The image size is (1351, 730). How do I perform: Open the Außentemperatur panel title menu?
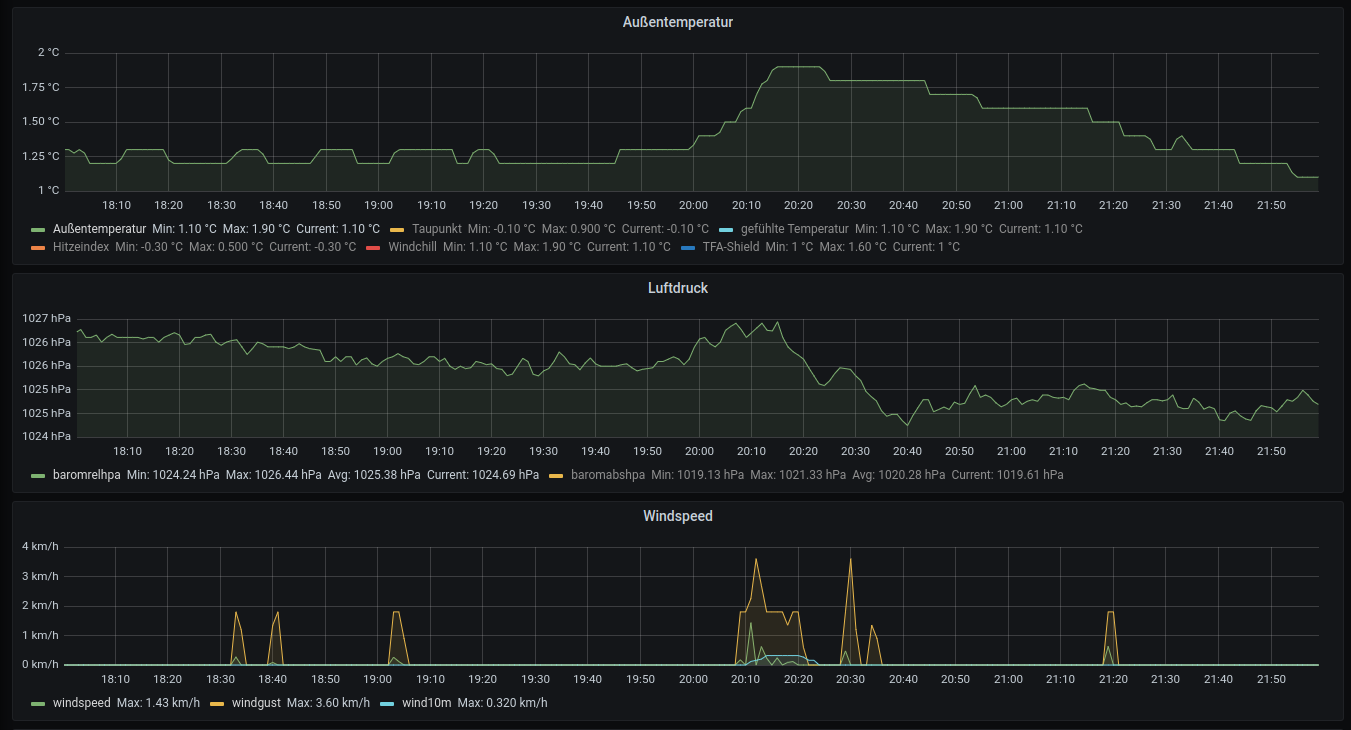click(x=678, y=22)
